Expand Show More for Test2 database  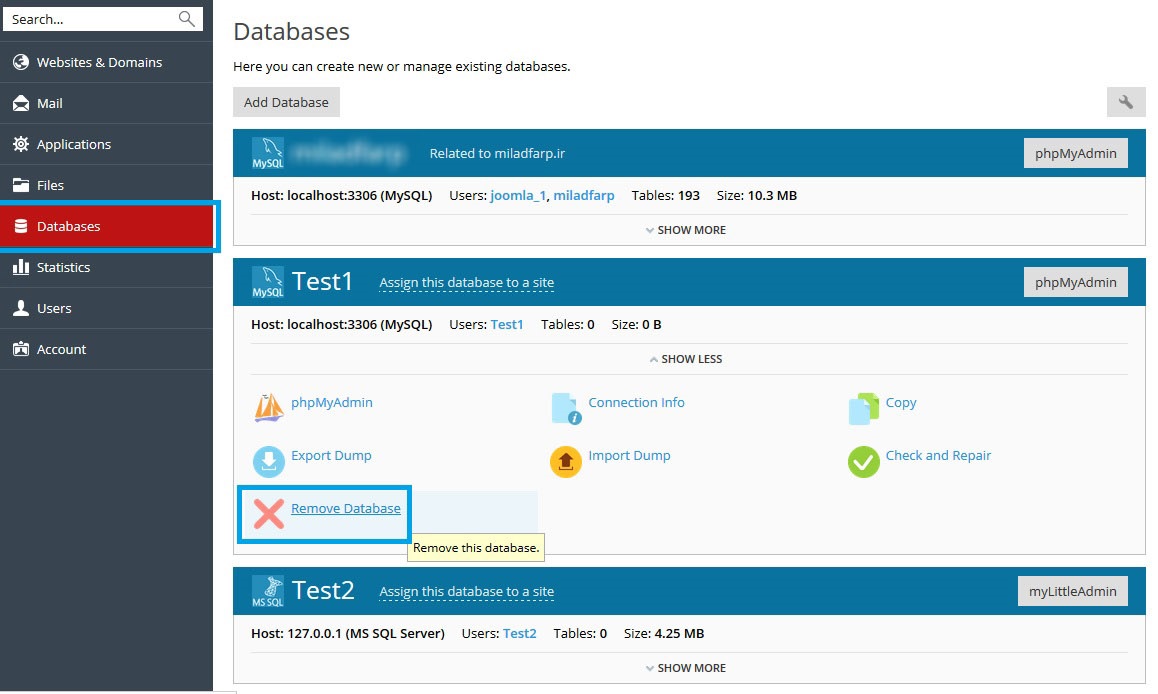pos(686,668)
